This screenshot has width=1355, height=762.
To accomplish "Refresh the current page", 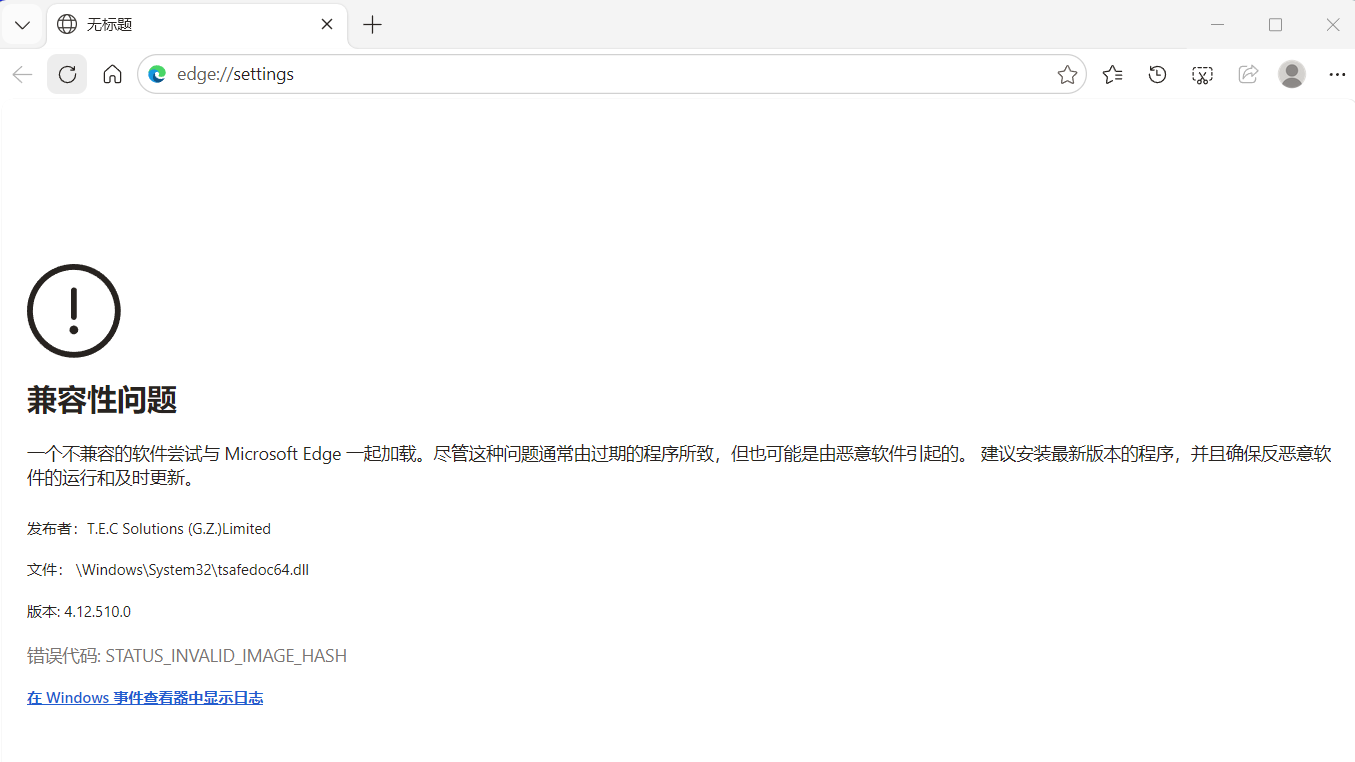I will pos(67,74).
